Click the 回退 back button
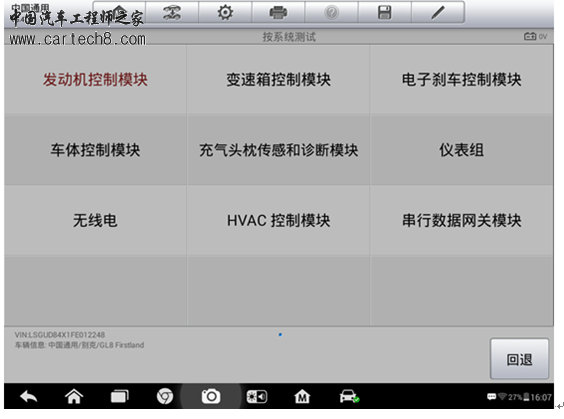The height and width of the screenshot is (419, 564). pyautogui.click(x=519, y=359)
